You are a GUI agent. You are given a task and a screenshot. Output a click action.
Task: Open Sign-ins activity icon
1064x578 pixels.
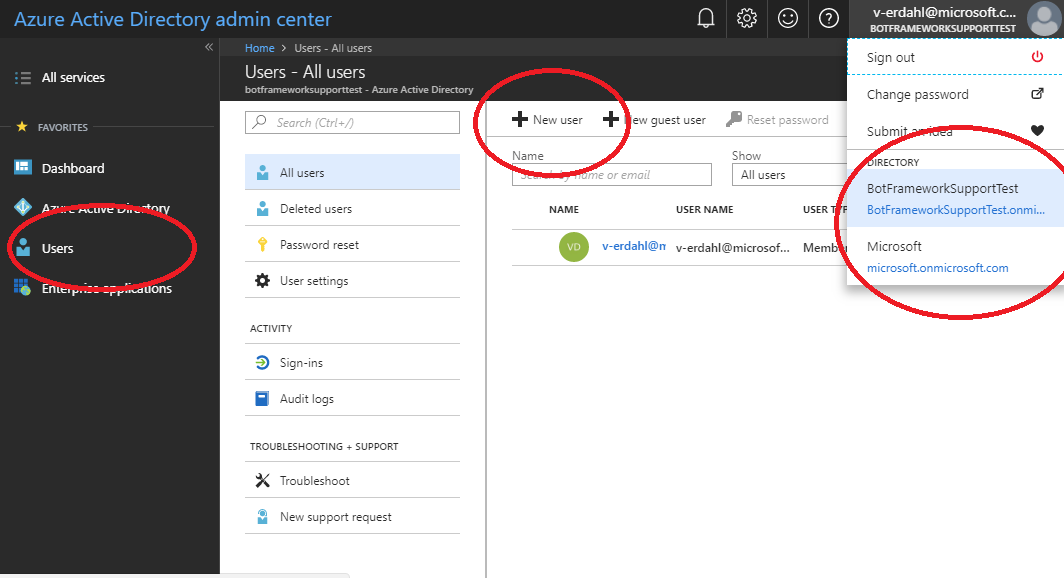(x=261, y=363)
